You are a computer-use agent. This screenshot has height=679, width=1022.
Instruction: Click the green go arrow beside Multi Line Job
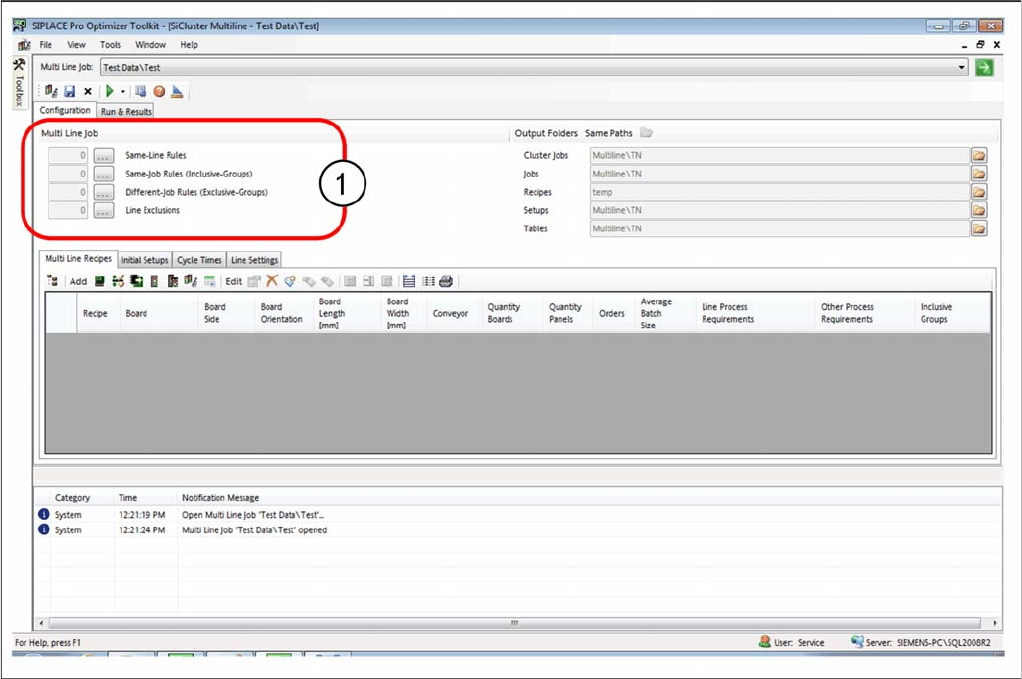tap(984, 67)
